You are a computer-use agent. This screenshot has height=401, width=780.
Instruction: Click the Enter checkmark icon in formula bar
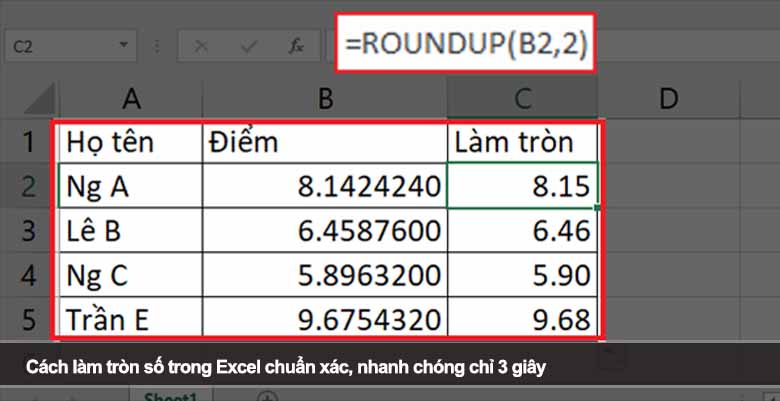pos(248,46)
